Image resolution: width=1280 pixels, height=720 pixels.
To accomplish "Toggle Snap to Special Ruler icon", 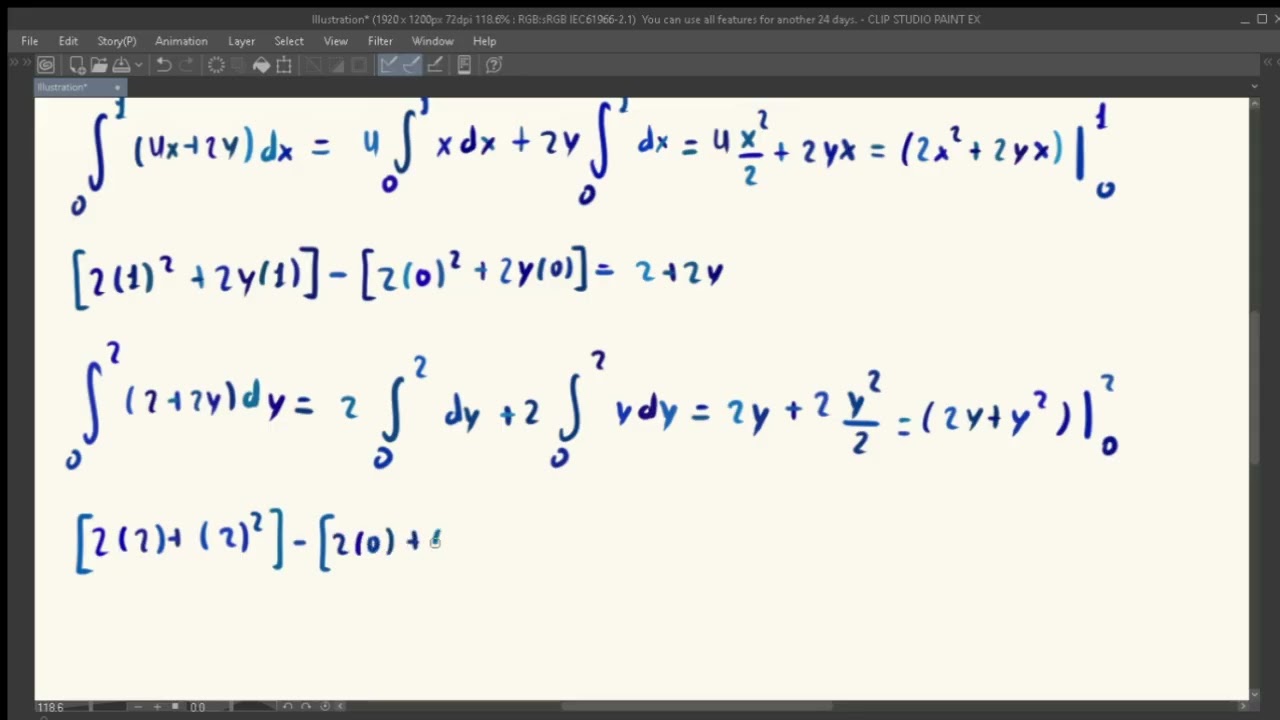I will 411,65.
